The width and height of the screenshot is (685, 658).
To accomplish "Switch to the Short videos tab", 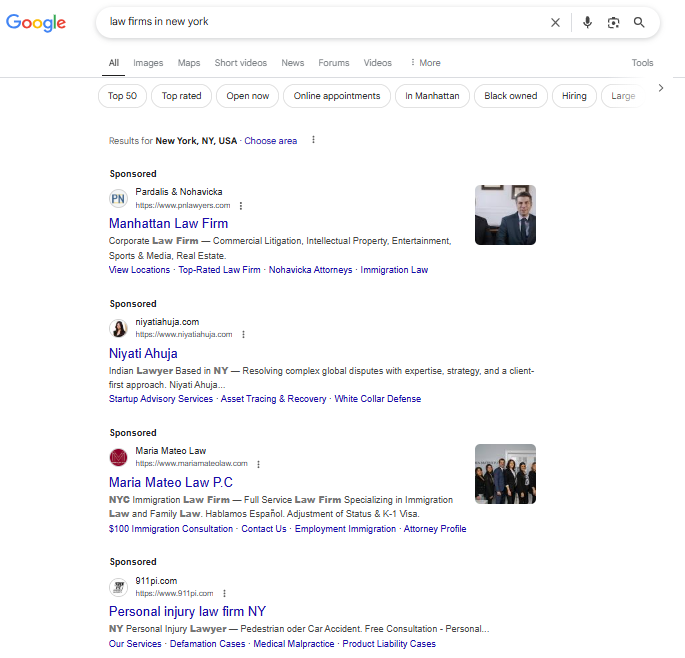I will pyautogui.click(x=241, y=63).
